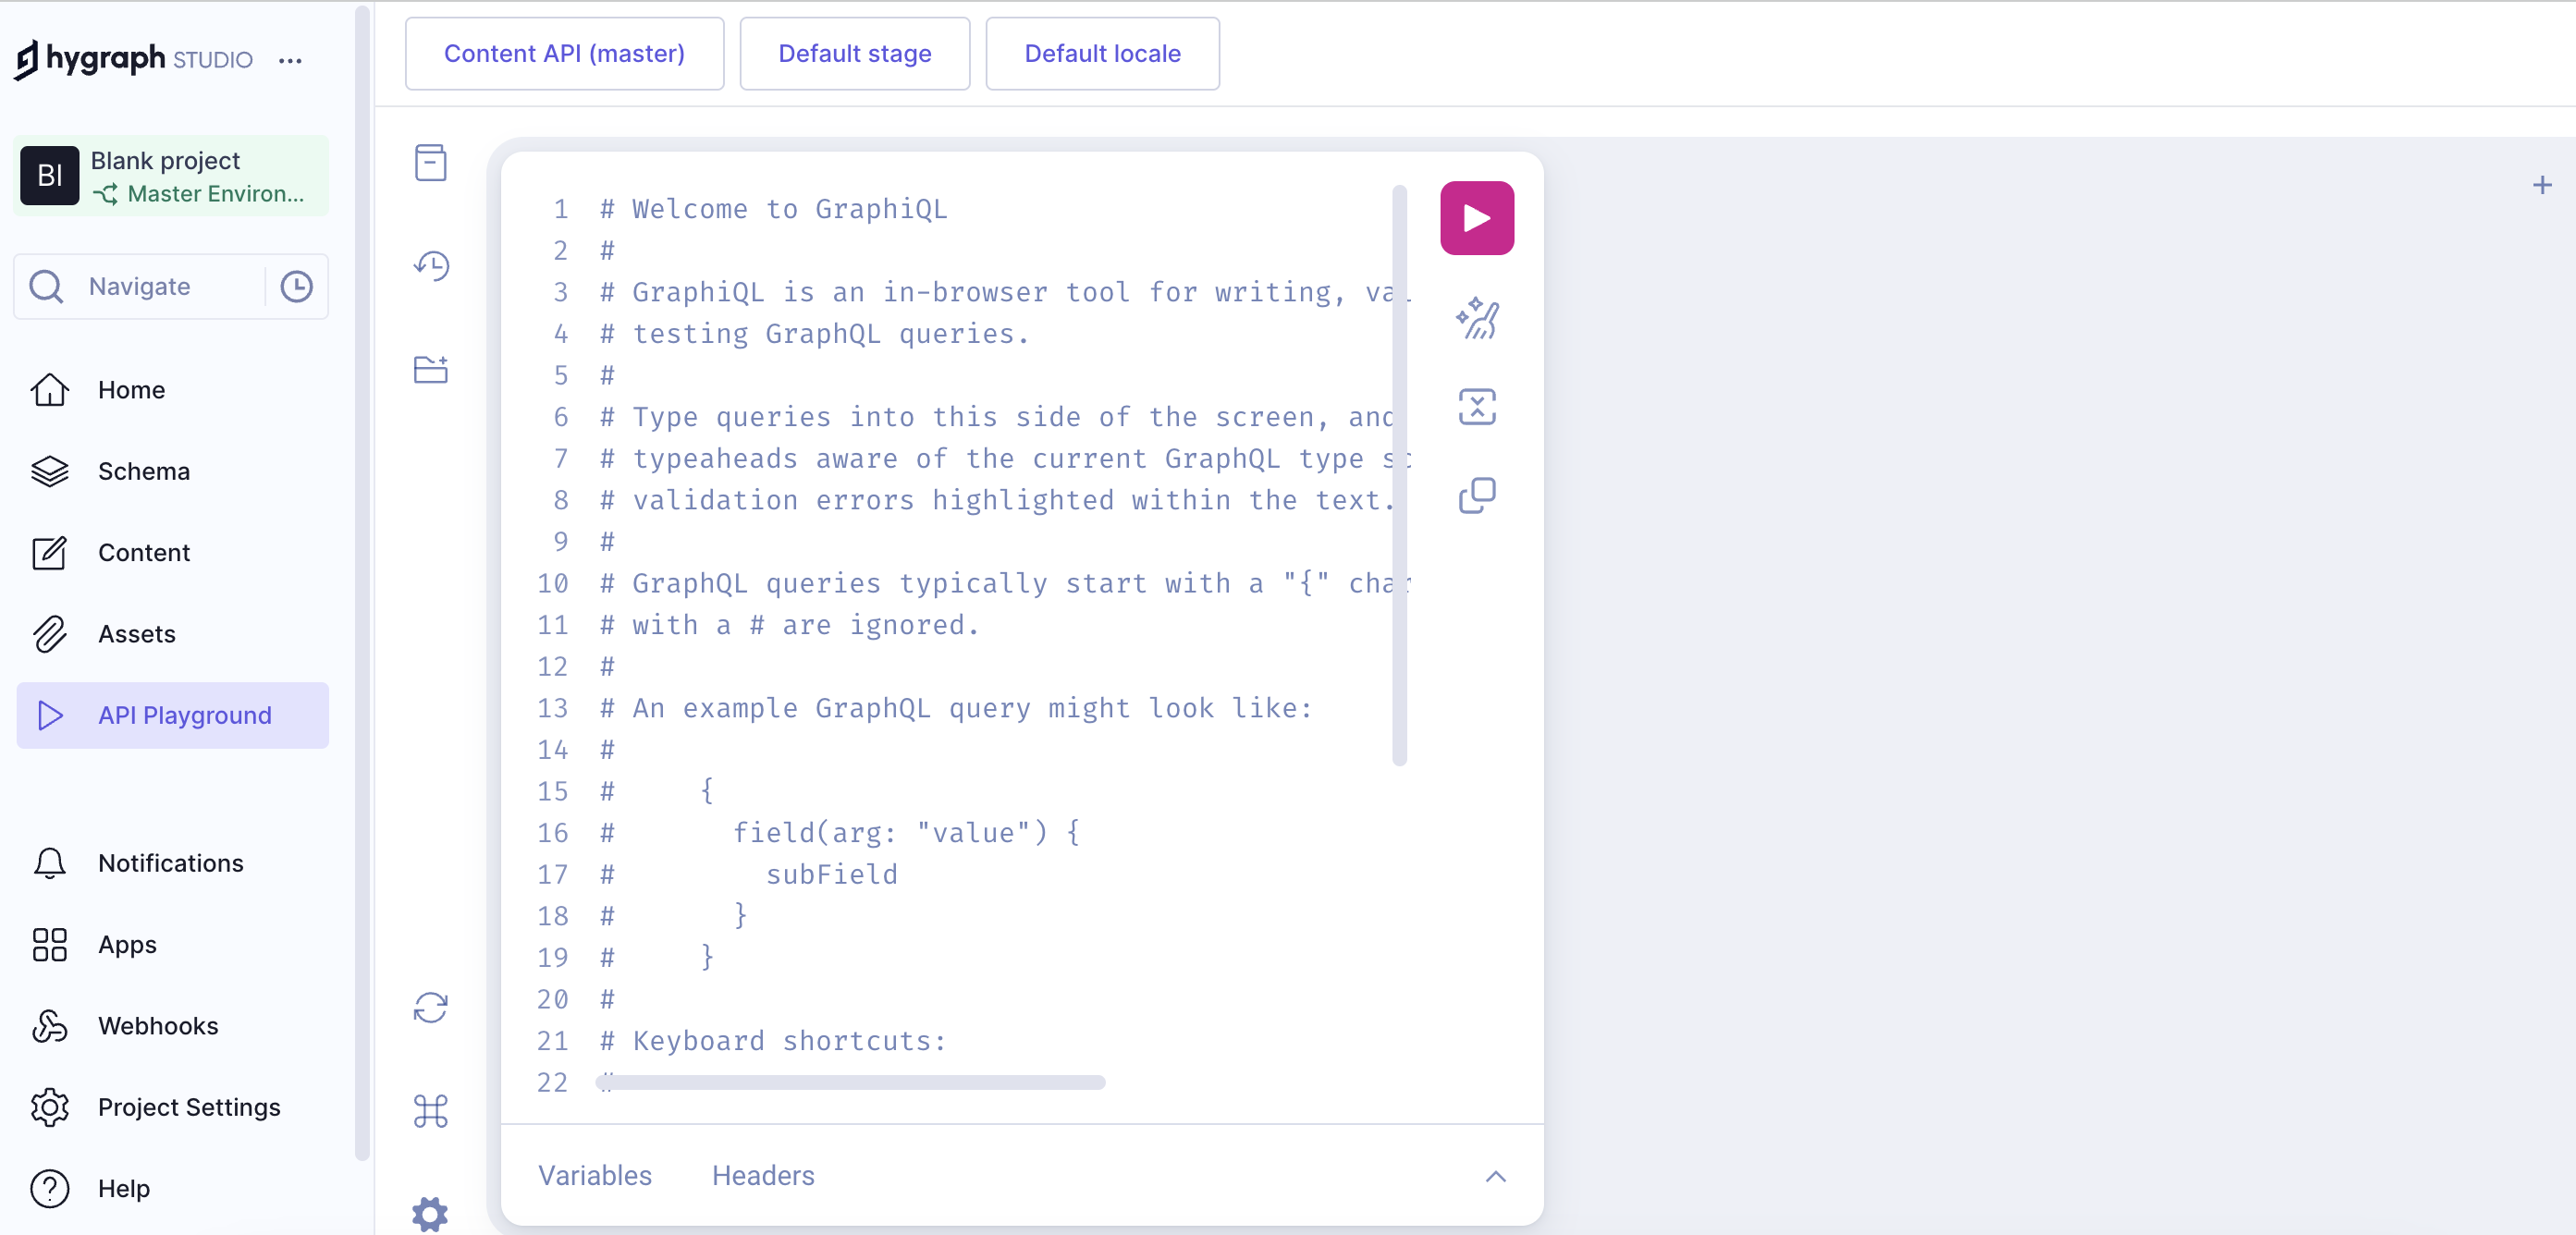Image resolution: width=2576 pixels, height=1235 pixels.
Task: Open Webhooks in sidebar
Action: 173,1026
